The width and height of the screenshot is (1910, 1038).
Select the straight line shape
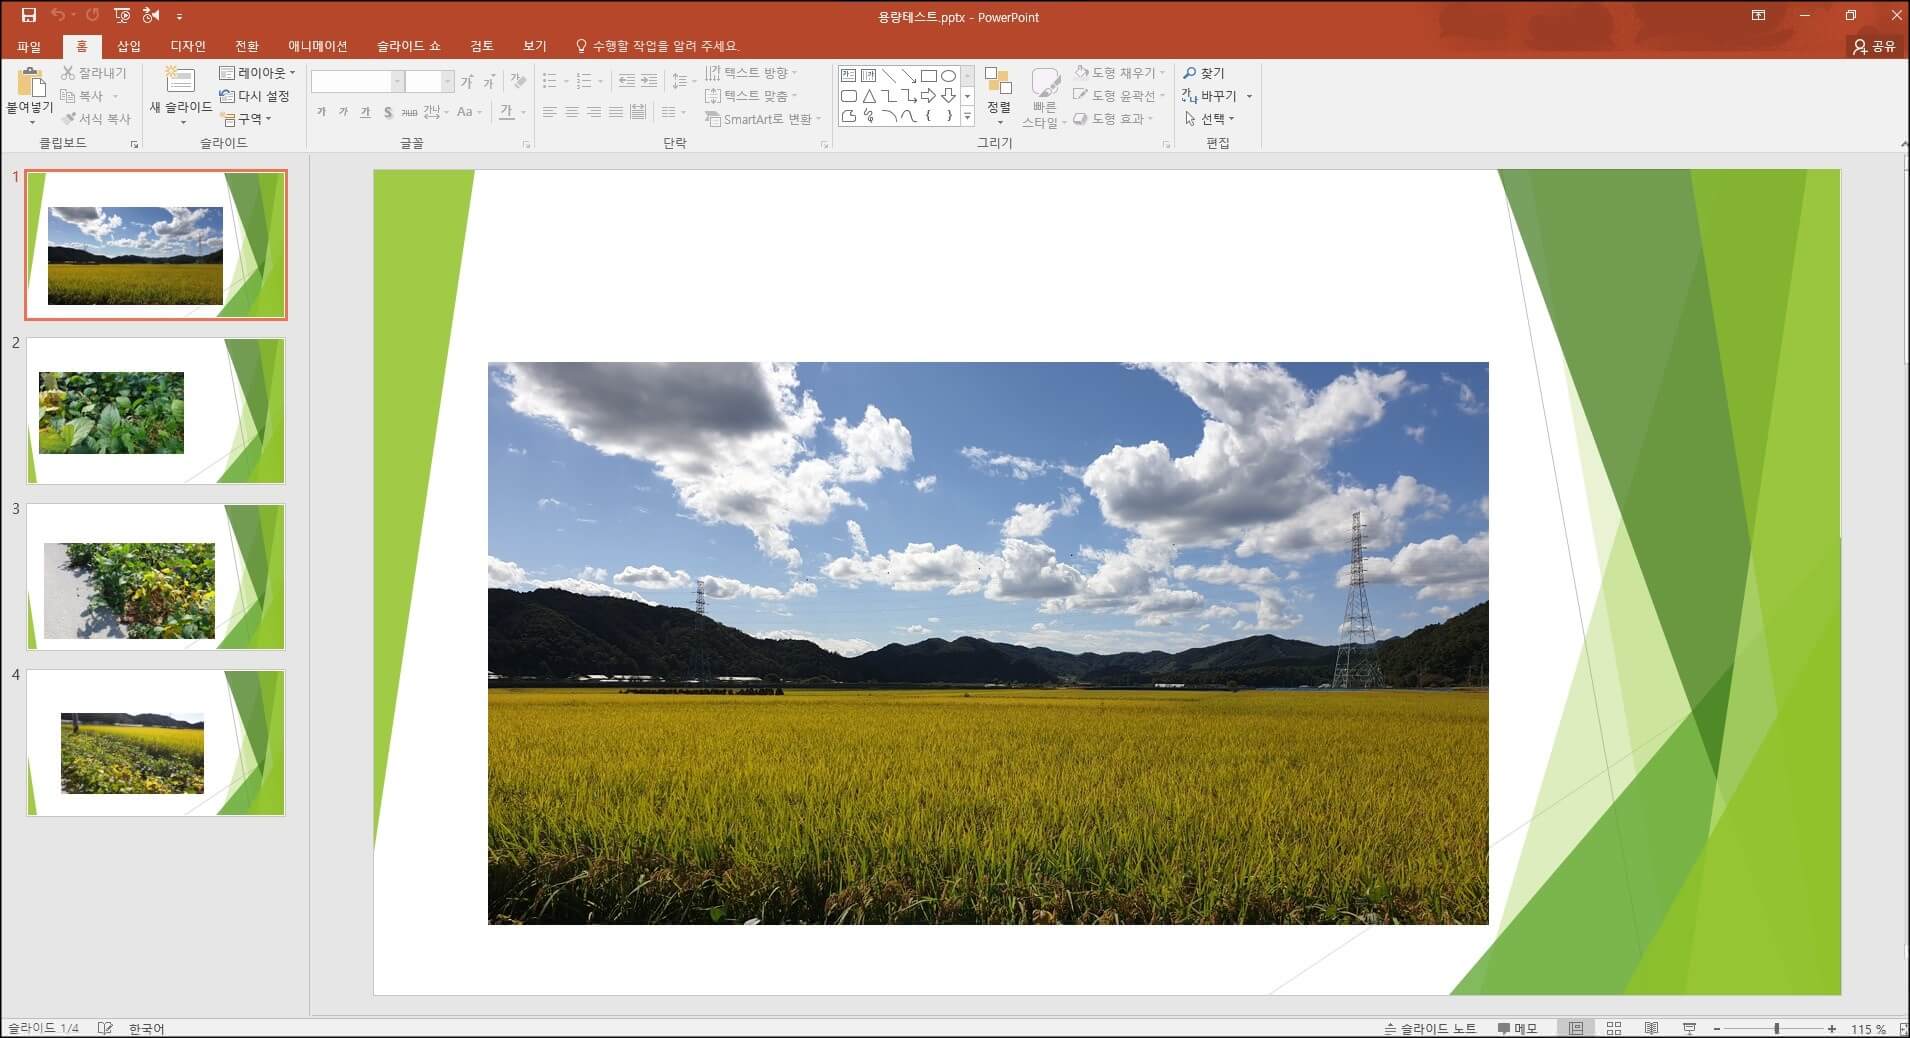(888, 75)
